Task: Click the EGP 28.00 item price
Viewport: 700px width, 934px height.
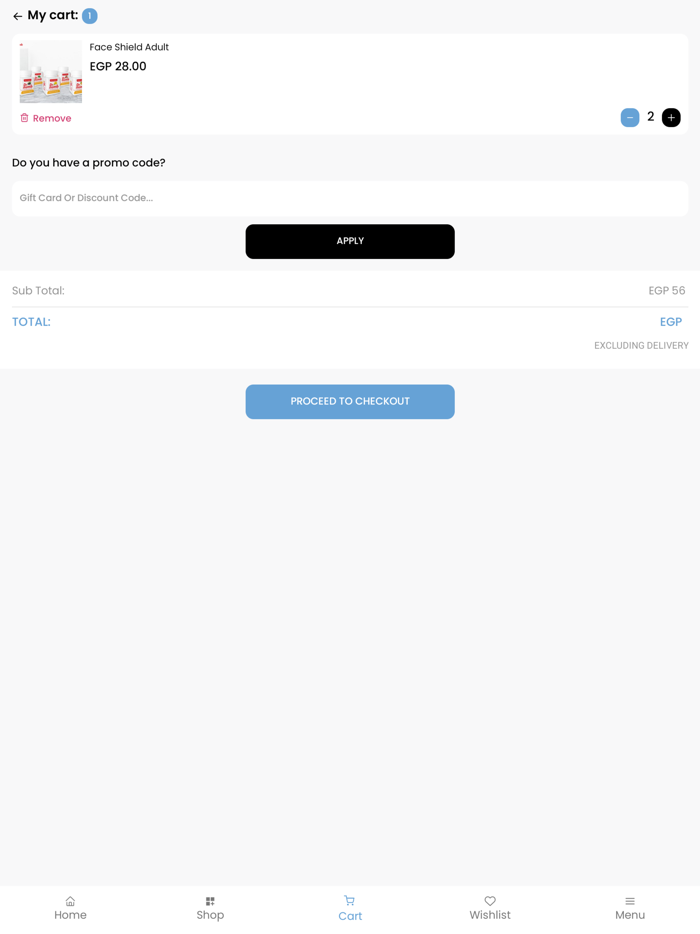Action: coord(118,66)
